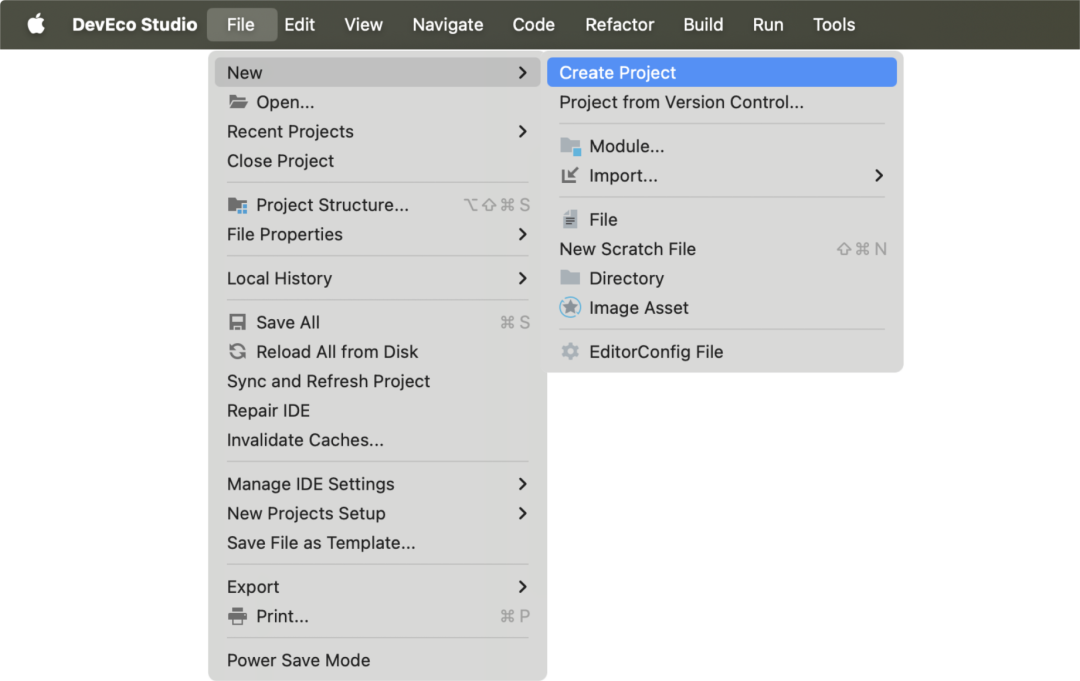The height and width of the screenshot is (681, 1080).
Task: Click the Project Structure shortcut keys
Action: click(497, 205)
